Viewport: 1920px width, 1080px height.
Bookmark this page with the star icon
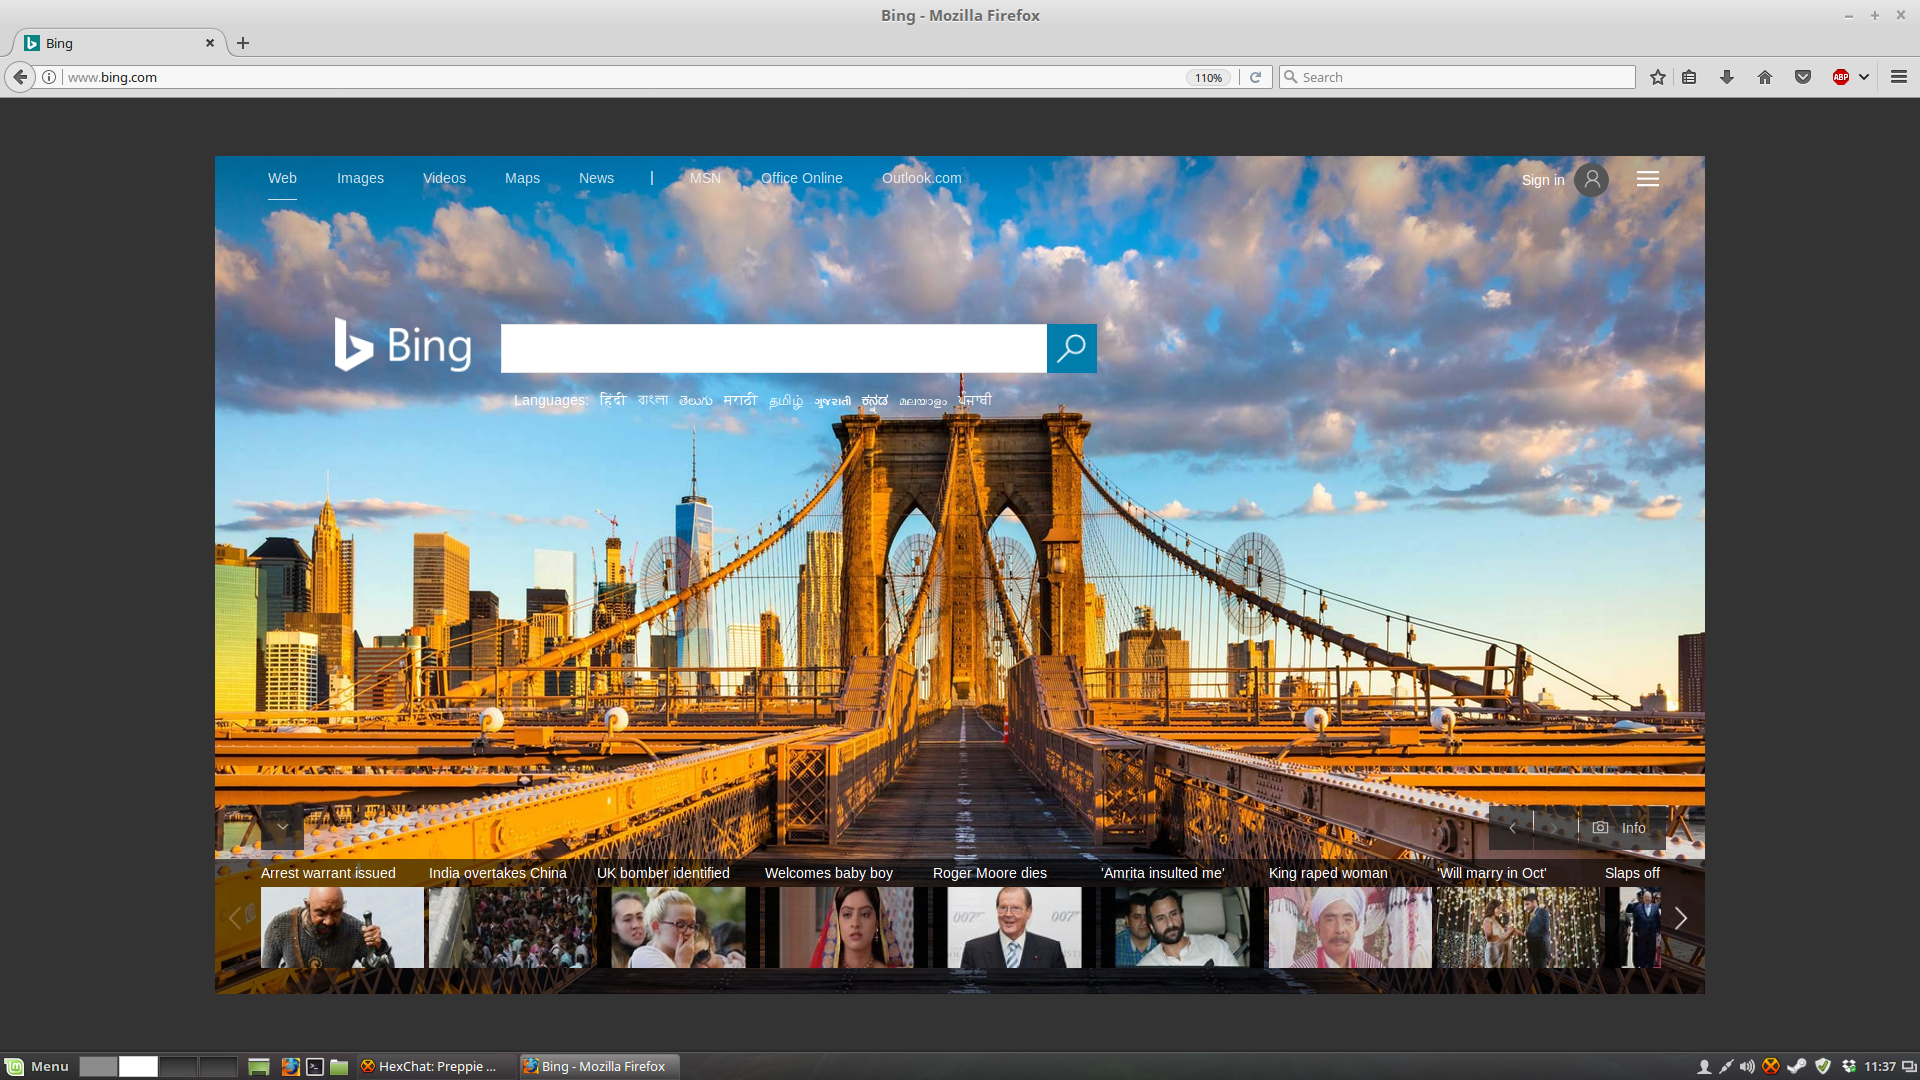tap(1658, 77)
